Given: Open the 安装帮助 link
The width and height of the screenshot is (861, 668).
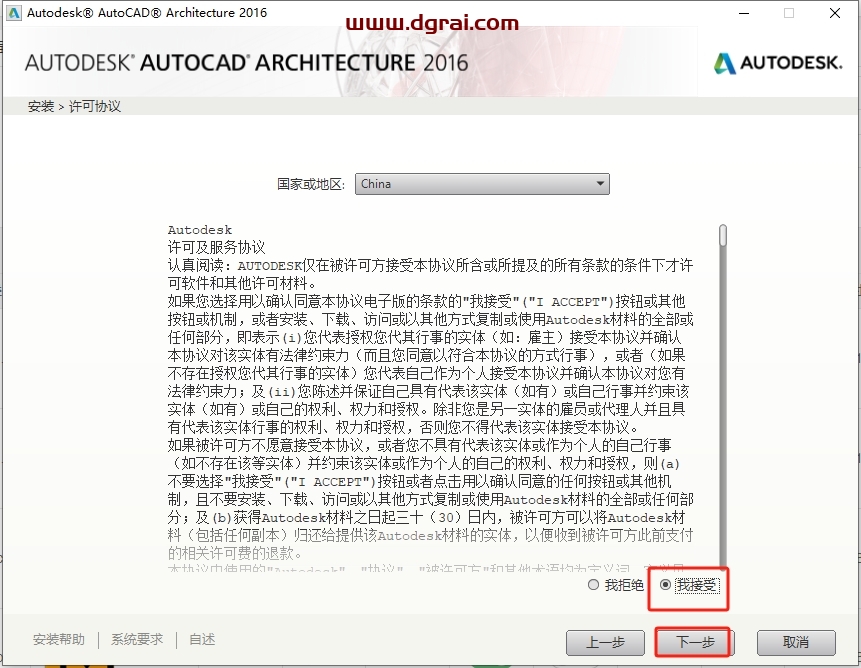Looking at the screenshot, I should (x=59, y=639).
